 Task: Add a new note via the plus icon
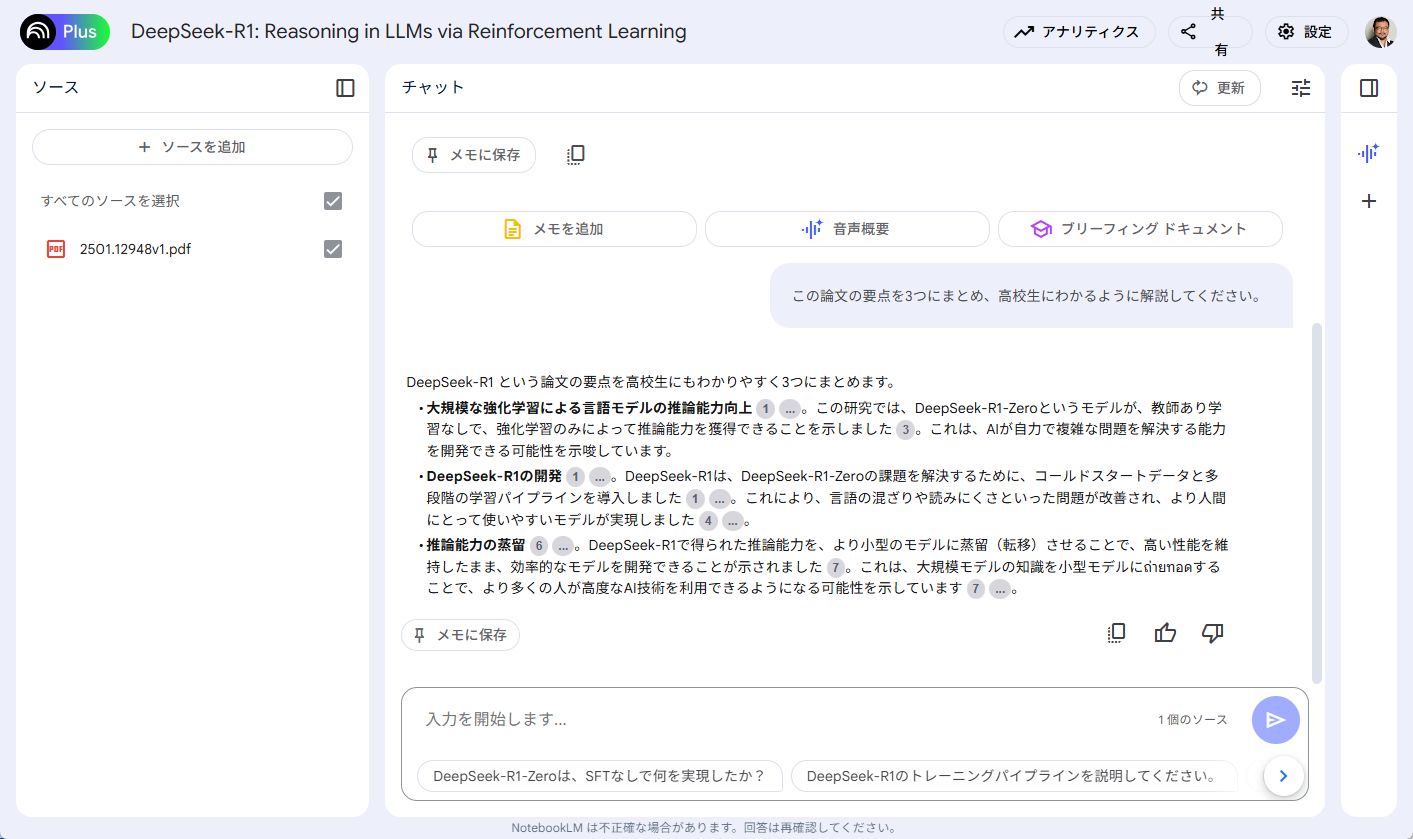pos(1368,200)
